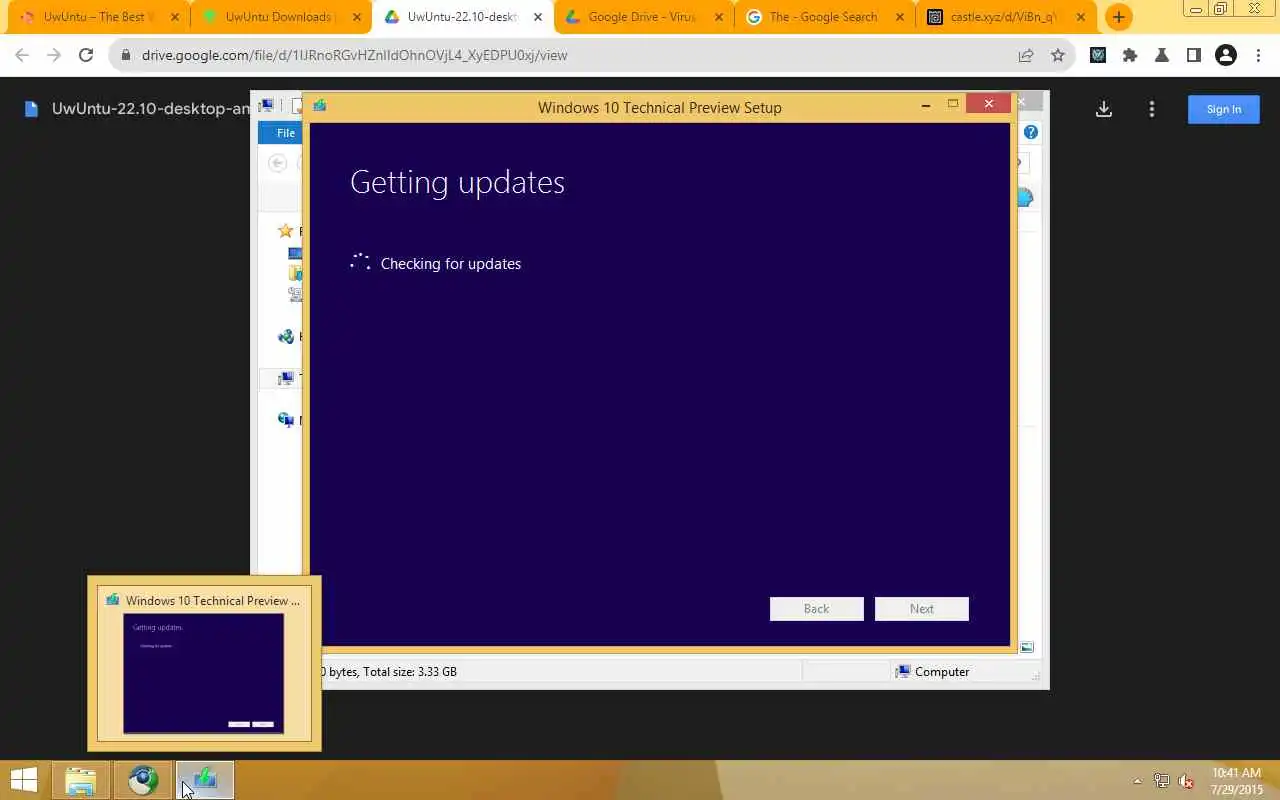Click the Back button in setup
The image size is (1280, 800).
coord(816,609)
